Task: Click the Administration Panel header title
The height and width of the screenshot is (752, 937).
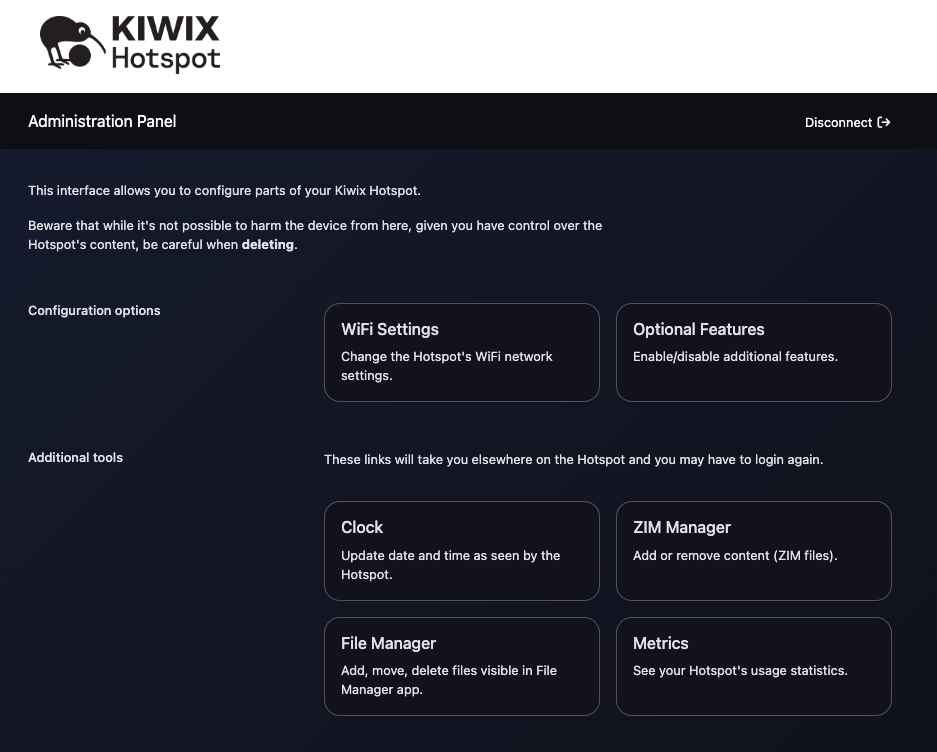Action: (x=102, y=121)
